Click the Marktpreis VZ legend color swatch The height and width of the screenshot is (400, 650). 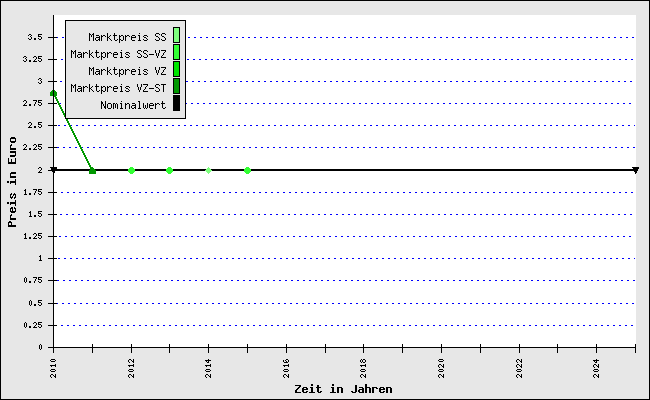click(x=176, y=70)
